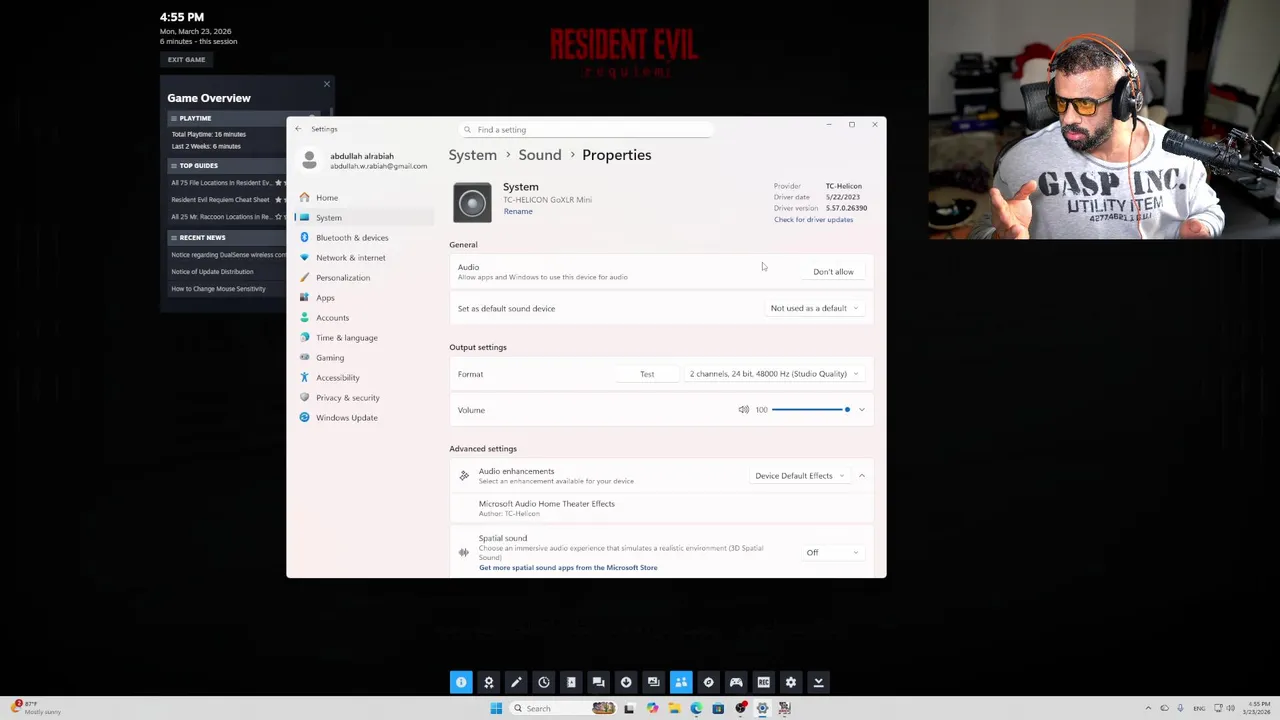The height and width of the screenshot is (720, 1280).
Task: Open the Spatial sound Off dropdown
Action: point(833,553)
